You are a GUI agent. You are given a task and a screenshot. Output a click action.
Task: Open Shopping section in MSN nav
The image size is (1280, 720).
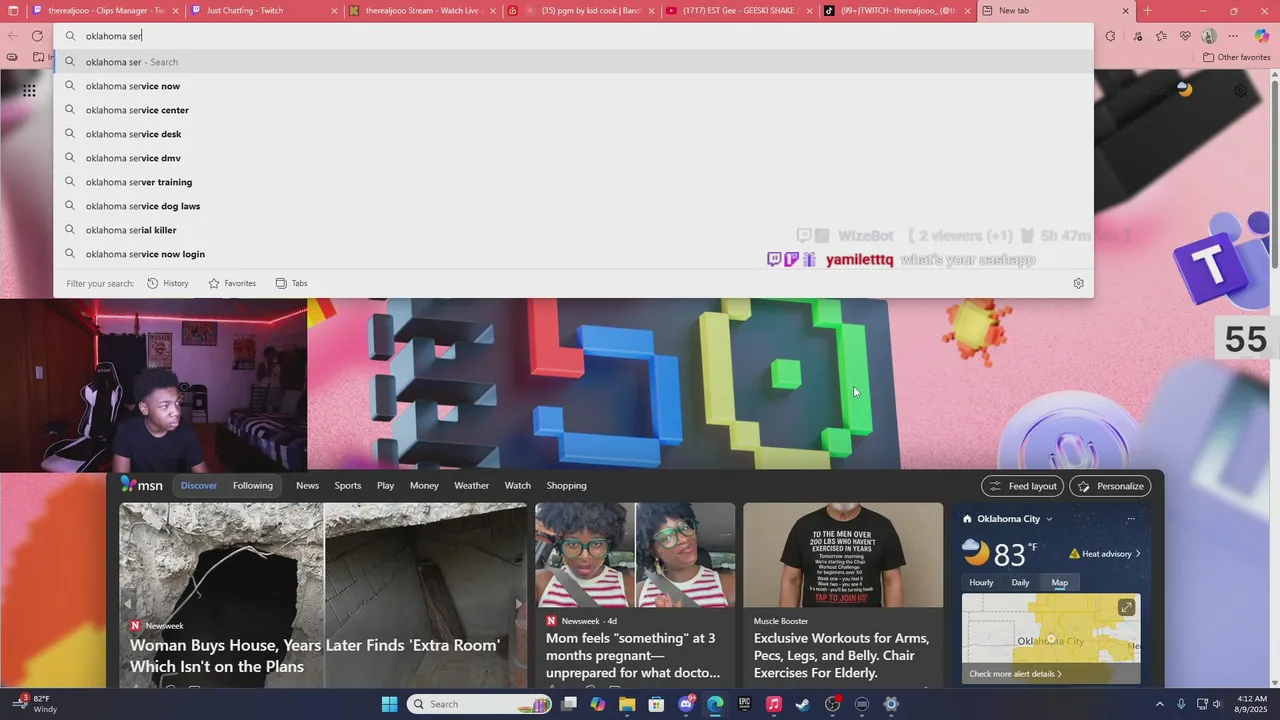point(566,486)
